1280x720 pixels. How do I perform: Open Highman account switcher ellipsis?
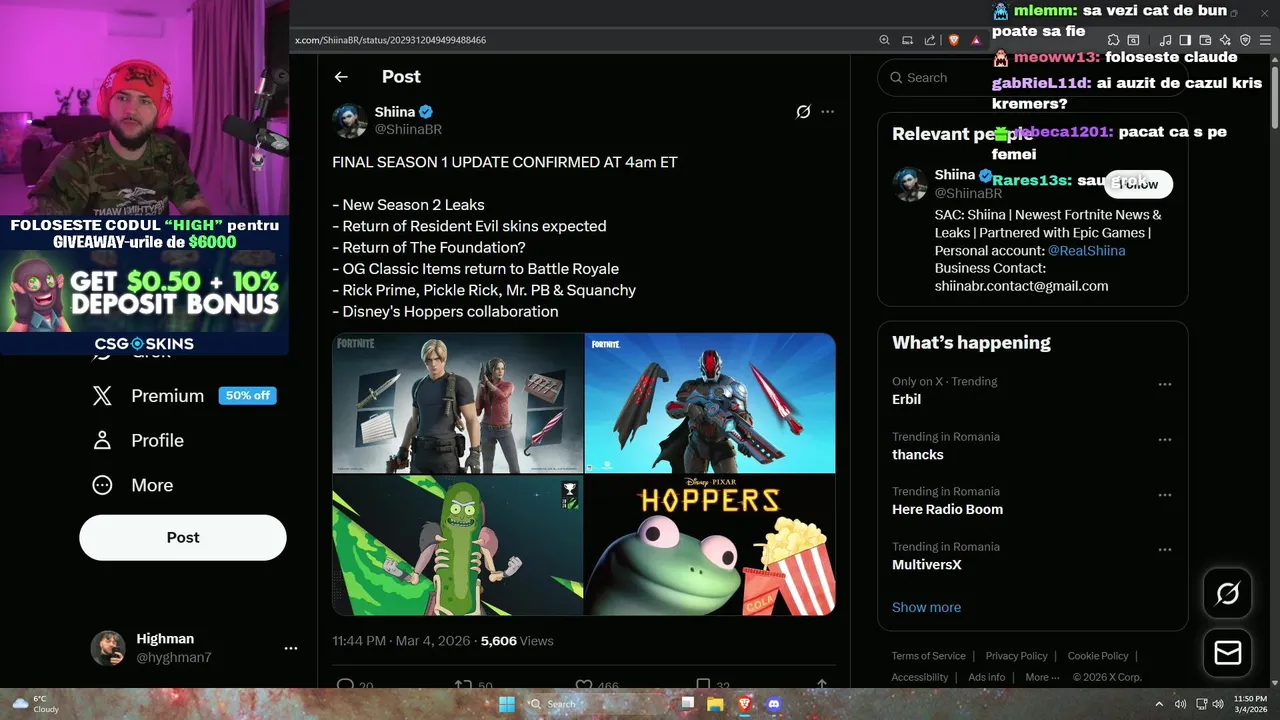pos(291,648)
